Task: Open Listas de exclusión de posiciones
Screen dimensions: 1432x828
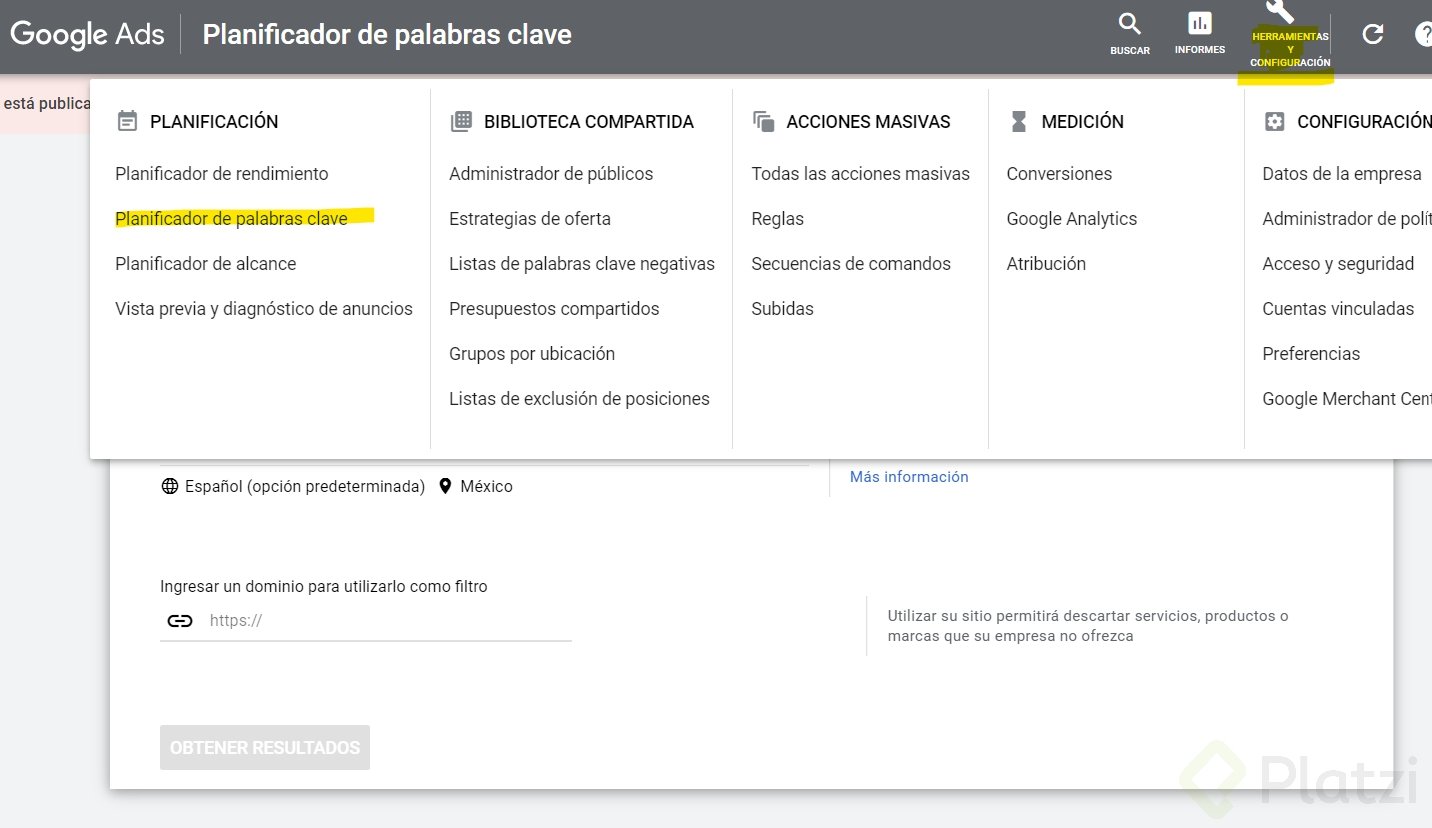Action: [x=579, y=399]
